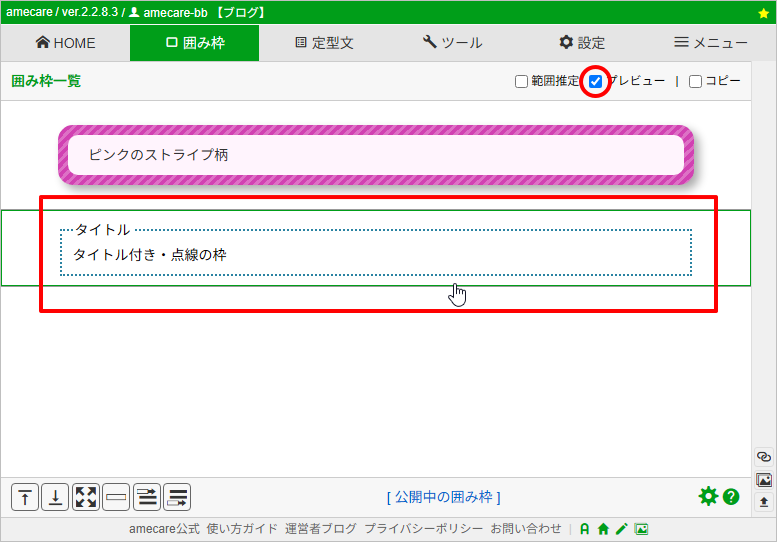This screenshot has height=542, width=777.
Task: Click the green pencil icon in footer
Action: click(621, 529)
